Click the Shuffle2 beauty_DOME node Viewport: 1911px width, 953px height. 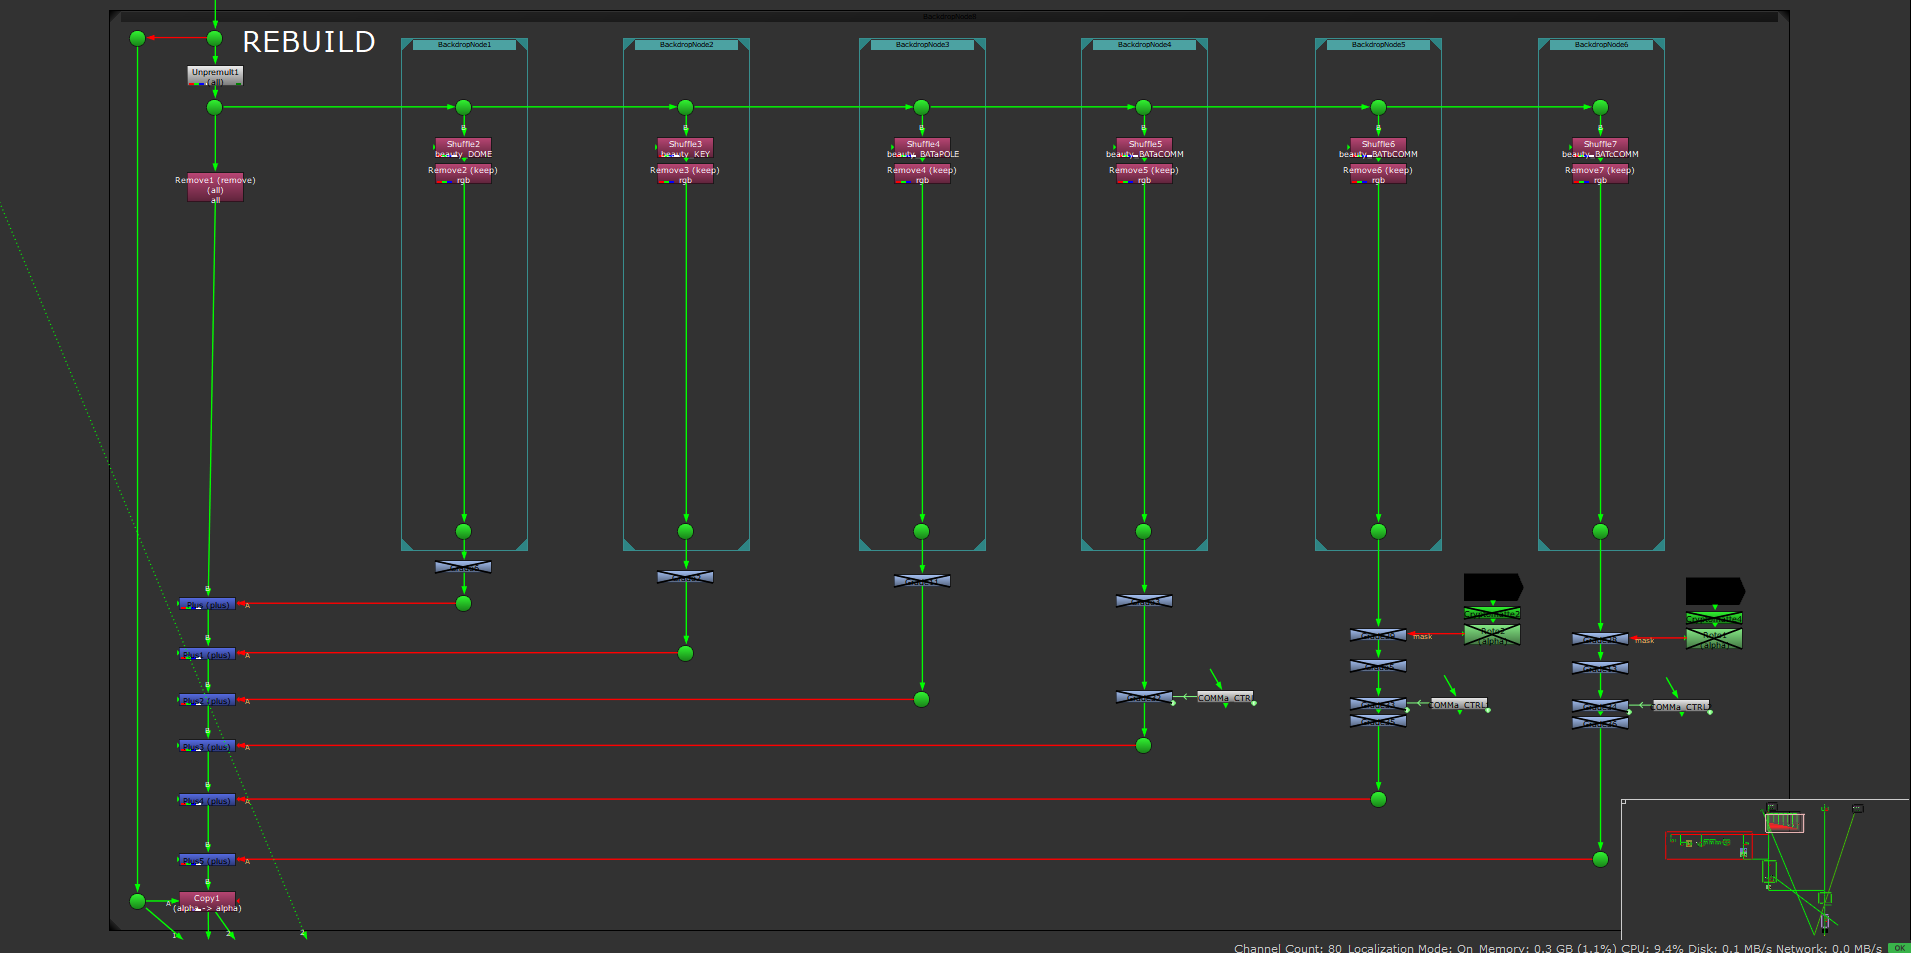click(463, 147)
